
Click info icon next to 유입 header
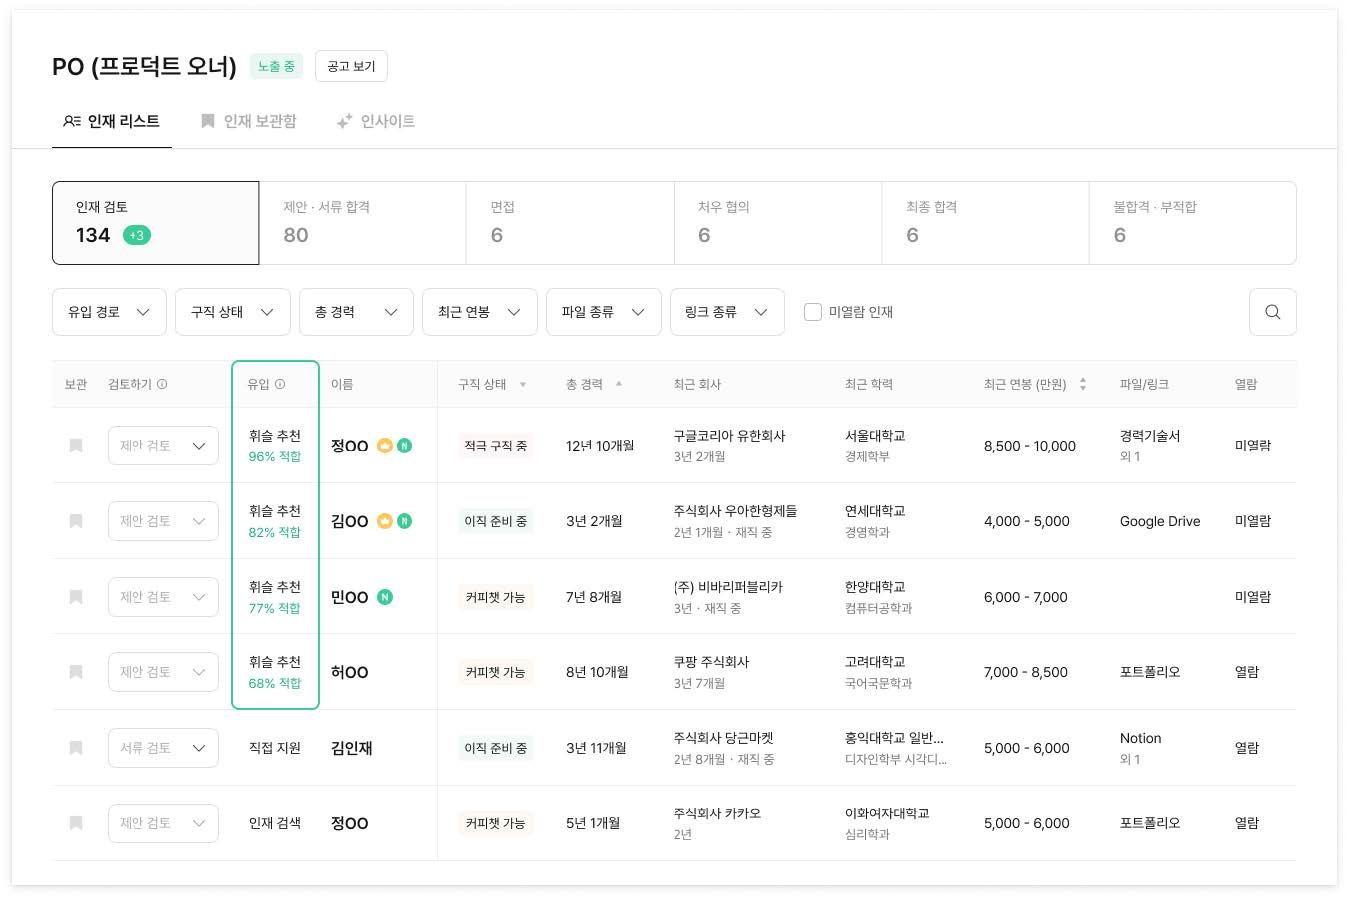pyautogui.click(x=280, y=384)
